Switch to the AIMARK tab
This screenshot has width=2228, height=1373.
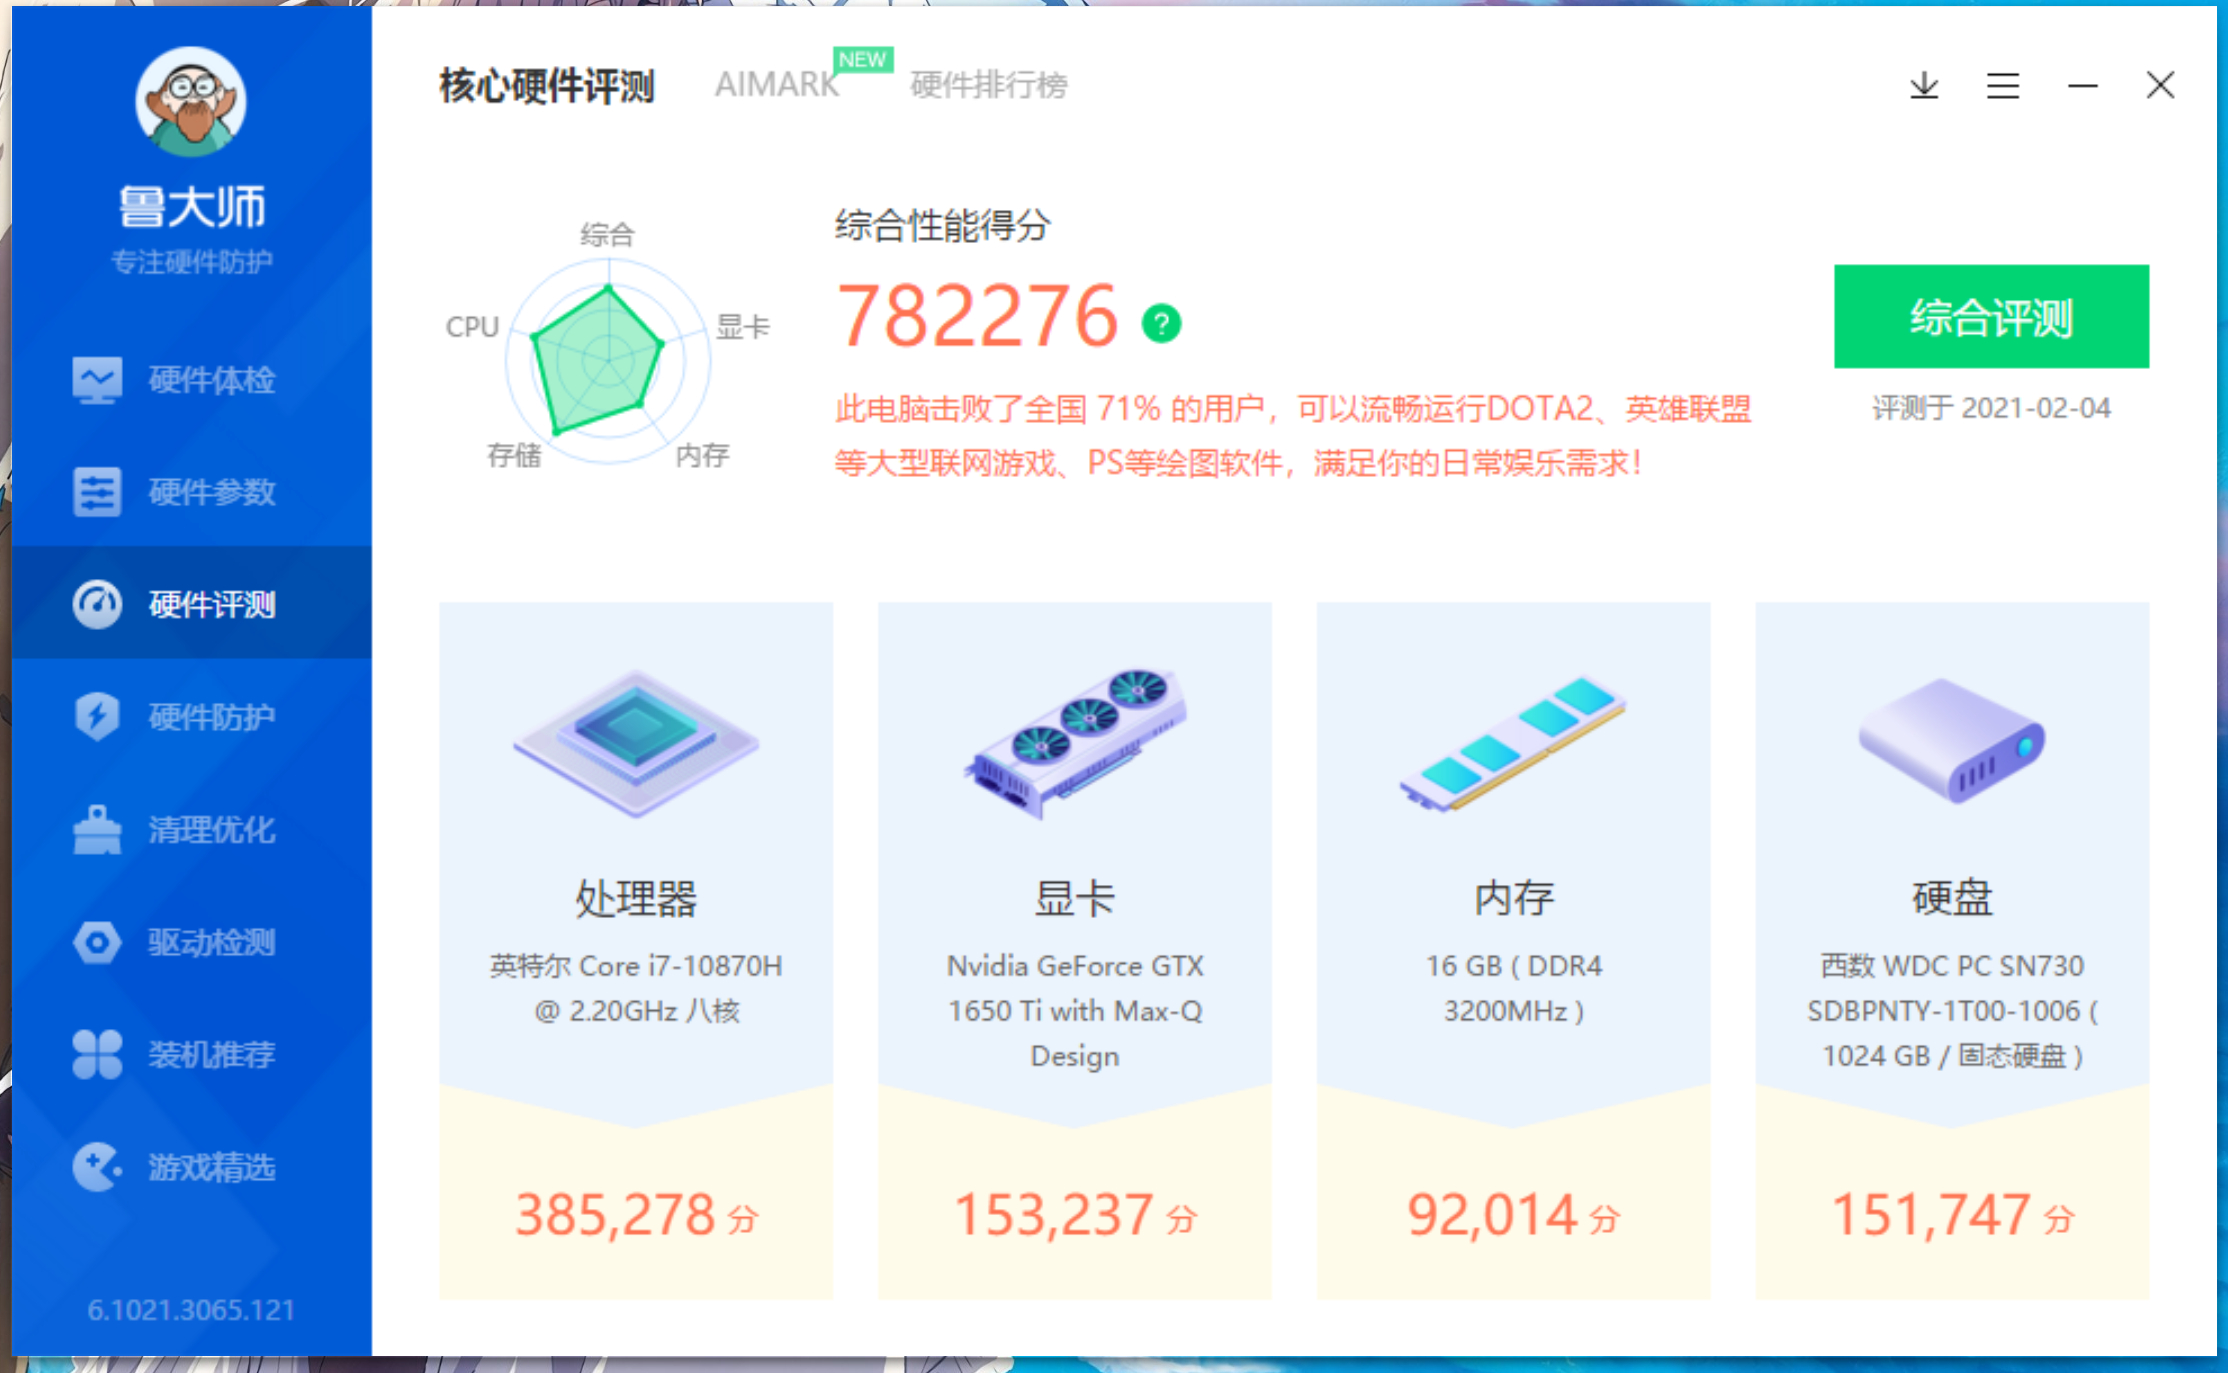tap(777, 85)
